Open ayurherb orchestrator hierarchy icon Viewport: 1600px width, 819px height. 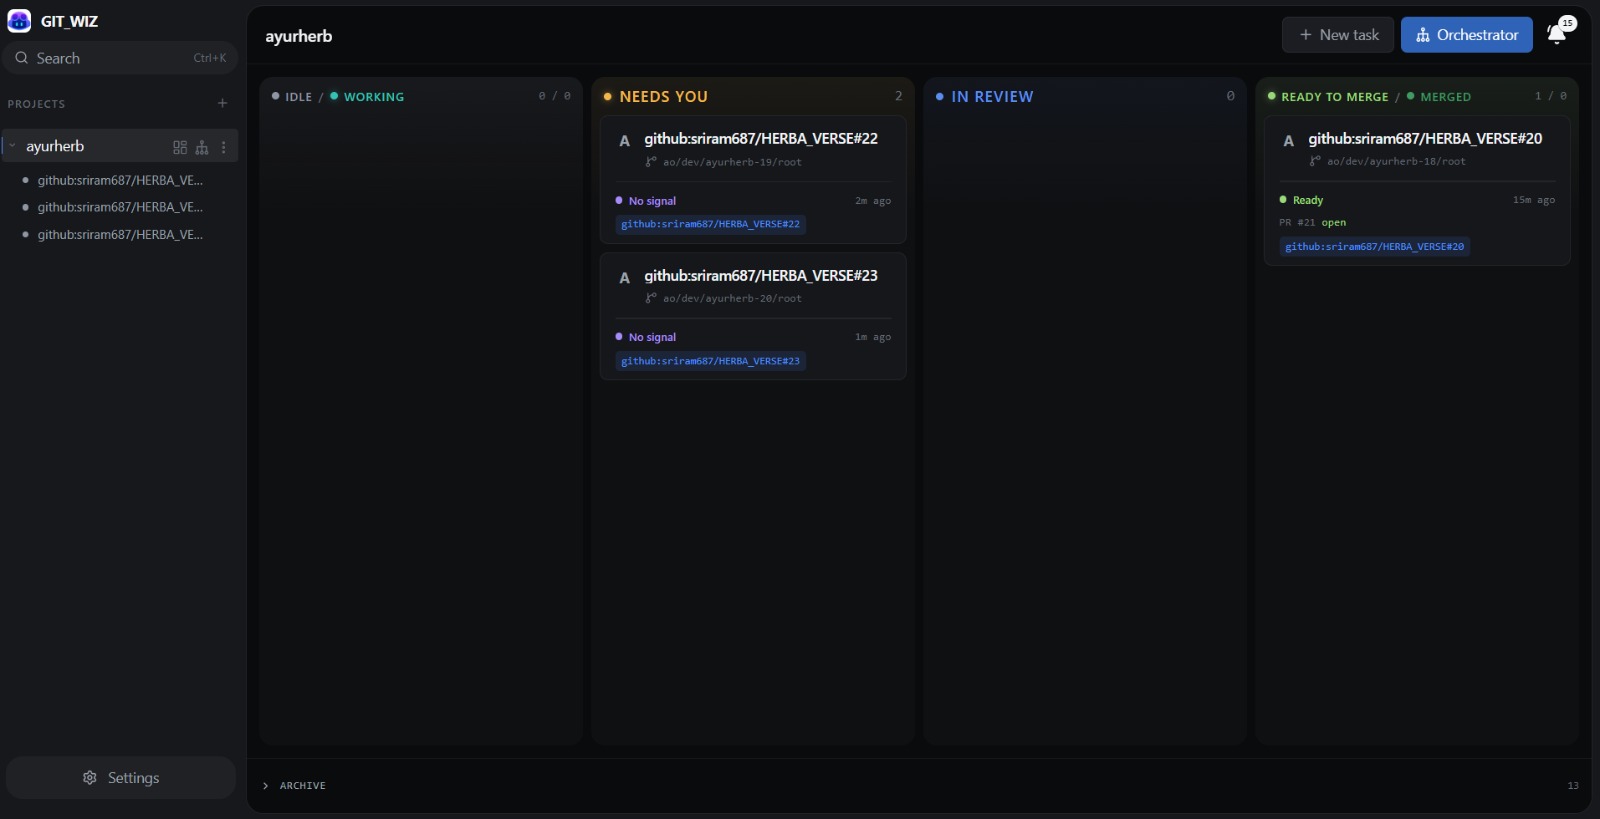pyautogui.click(x=202, y=147)
